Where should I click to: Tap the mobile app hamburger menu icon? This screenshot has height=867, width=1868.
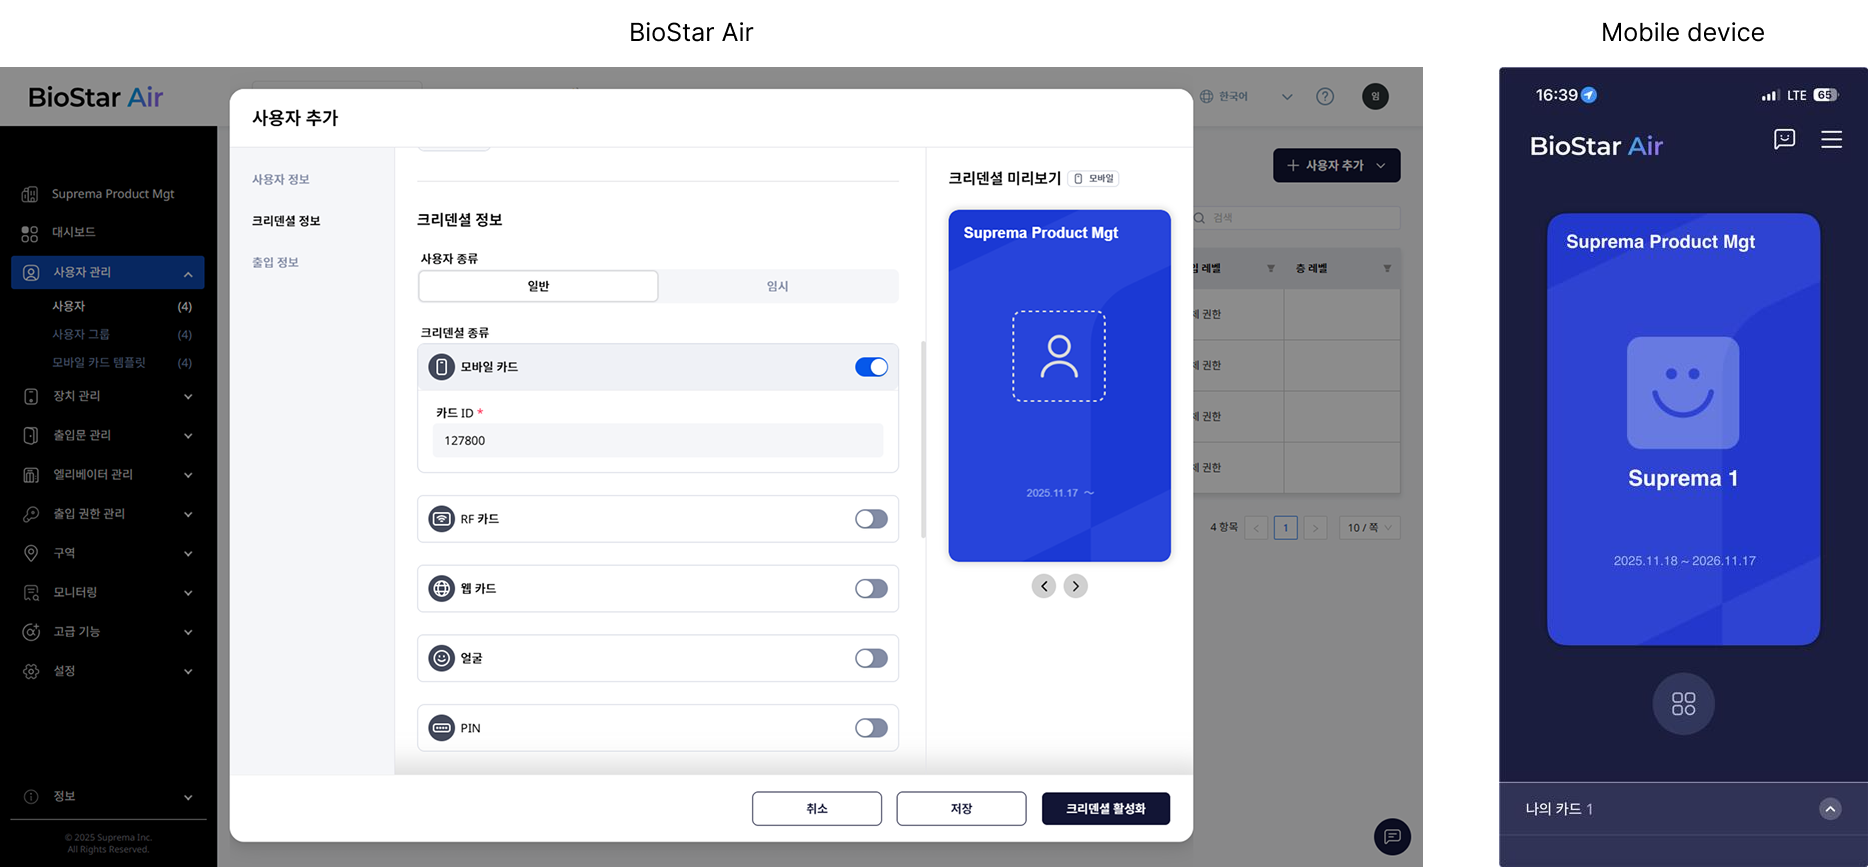coord(1831,140)
